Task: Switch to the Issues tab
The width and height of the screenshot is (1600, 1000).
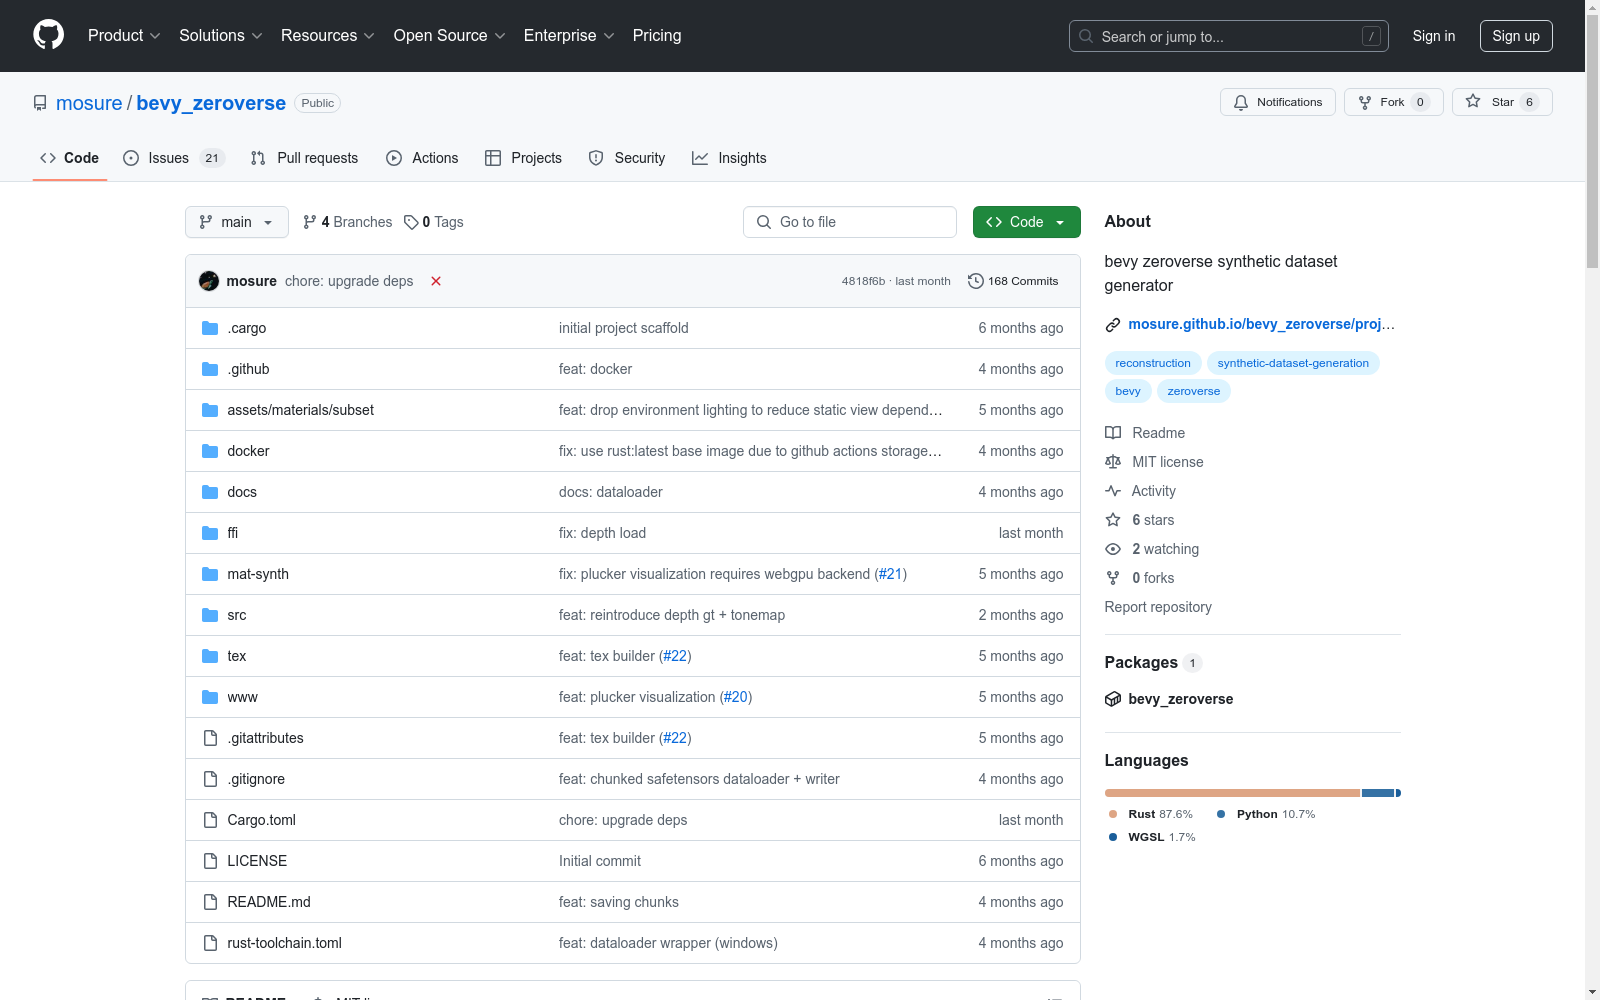Action: click(x=174, y=158)
